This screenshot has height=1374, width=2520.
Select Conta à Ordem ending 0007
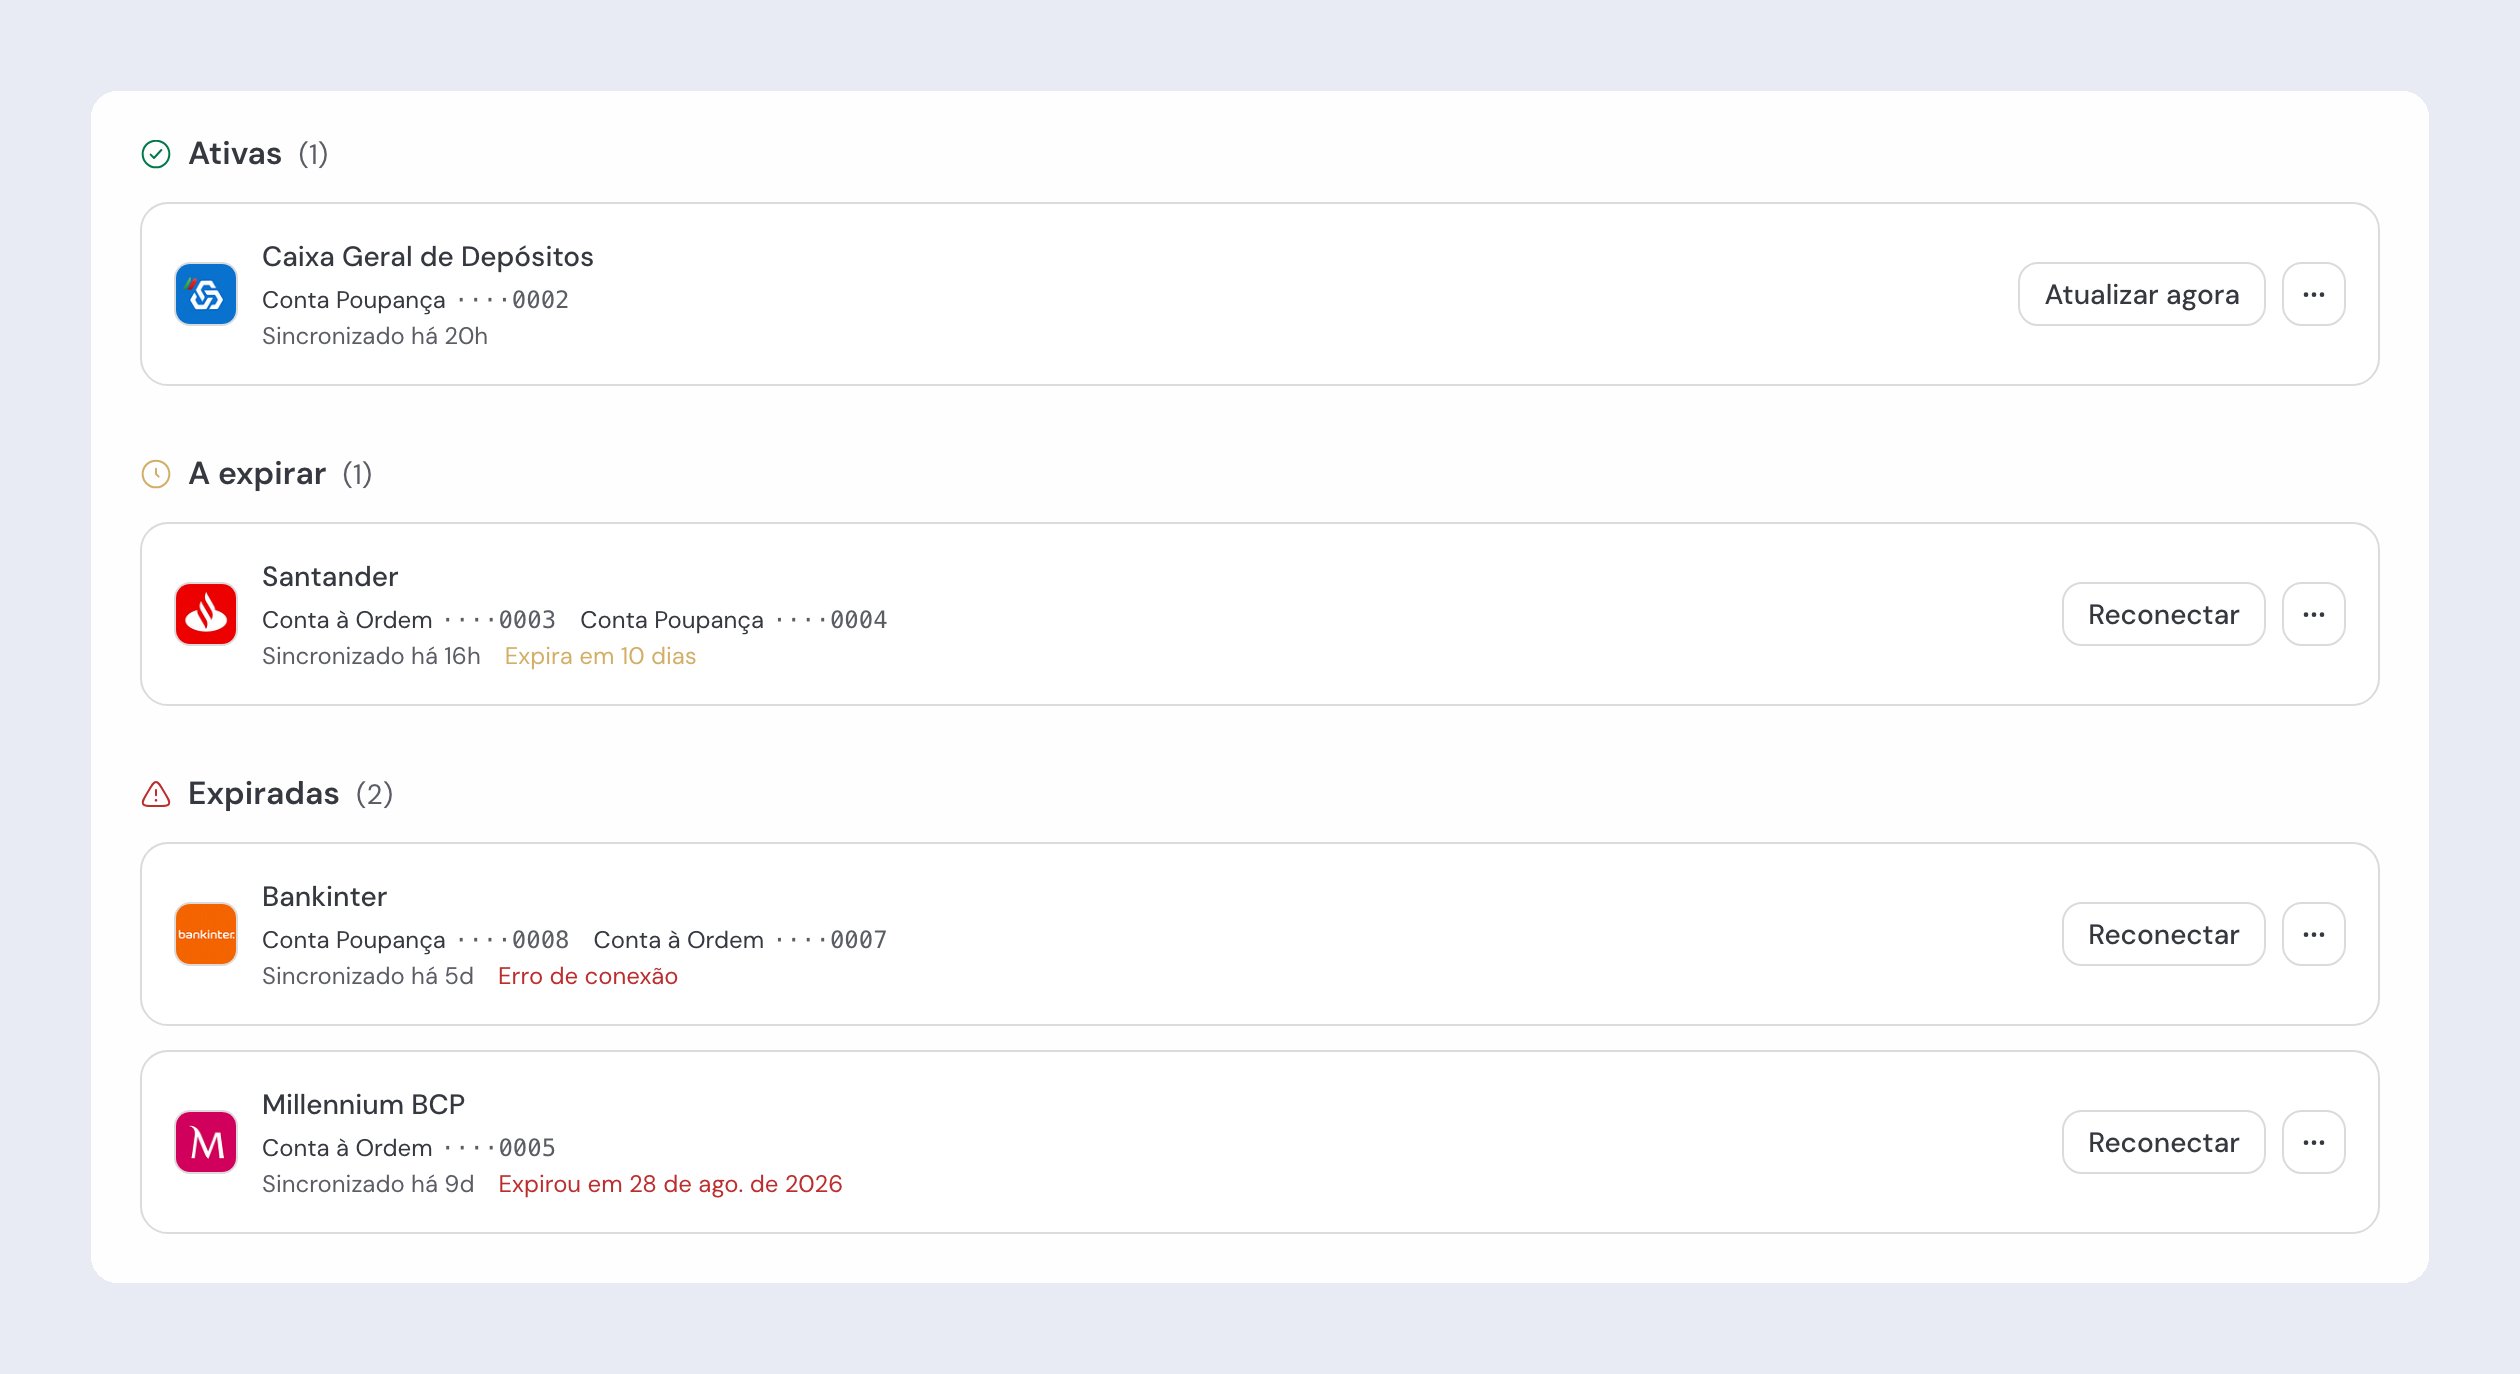pos(740,940)
